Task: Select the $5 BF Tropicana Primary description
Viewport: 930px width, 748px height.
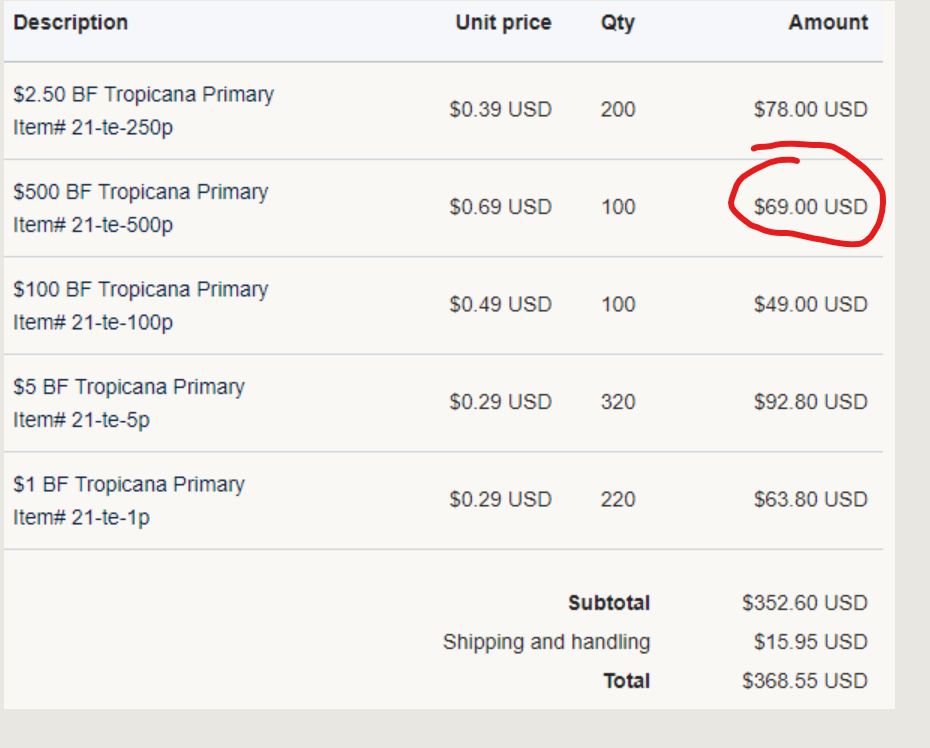Action: pos(129,386)
